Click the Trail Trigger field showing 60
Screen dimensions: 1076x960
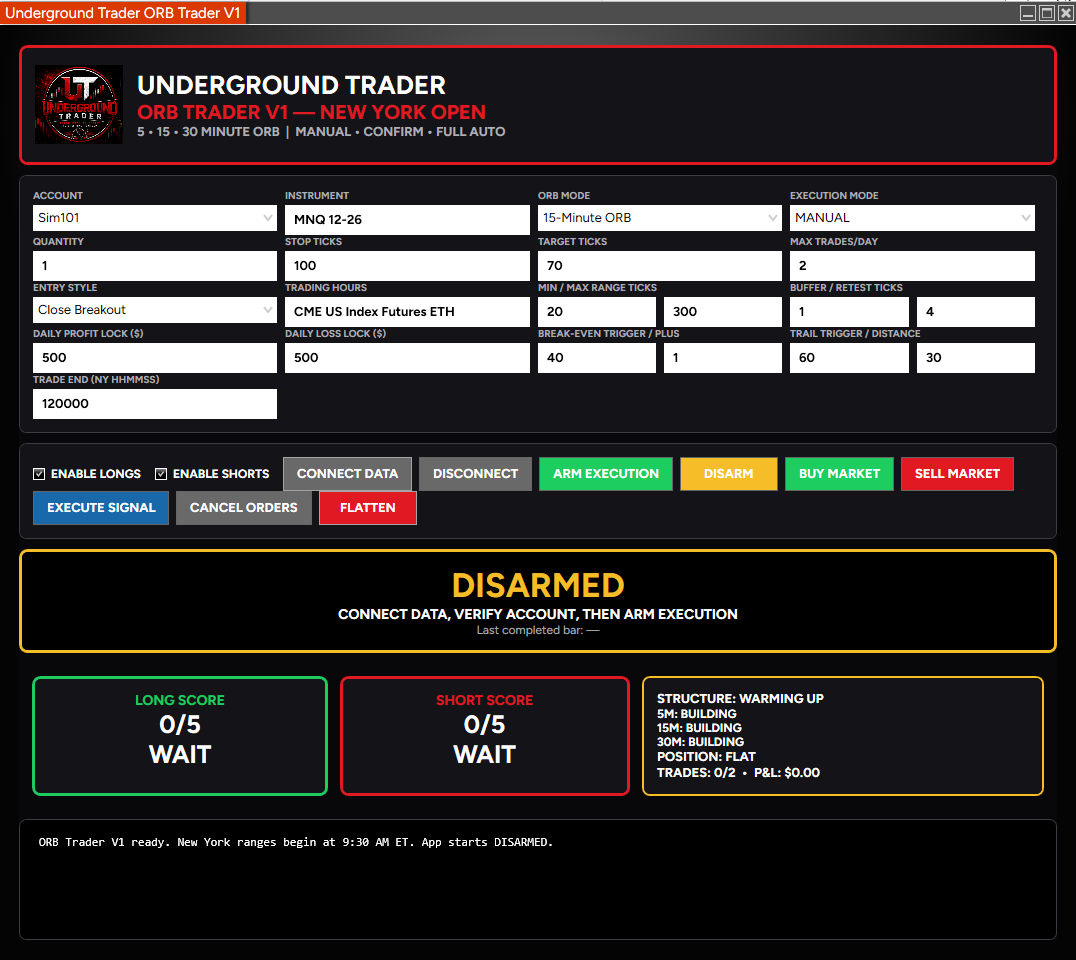[849, 358]
